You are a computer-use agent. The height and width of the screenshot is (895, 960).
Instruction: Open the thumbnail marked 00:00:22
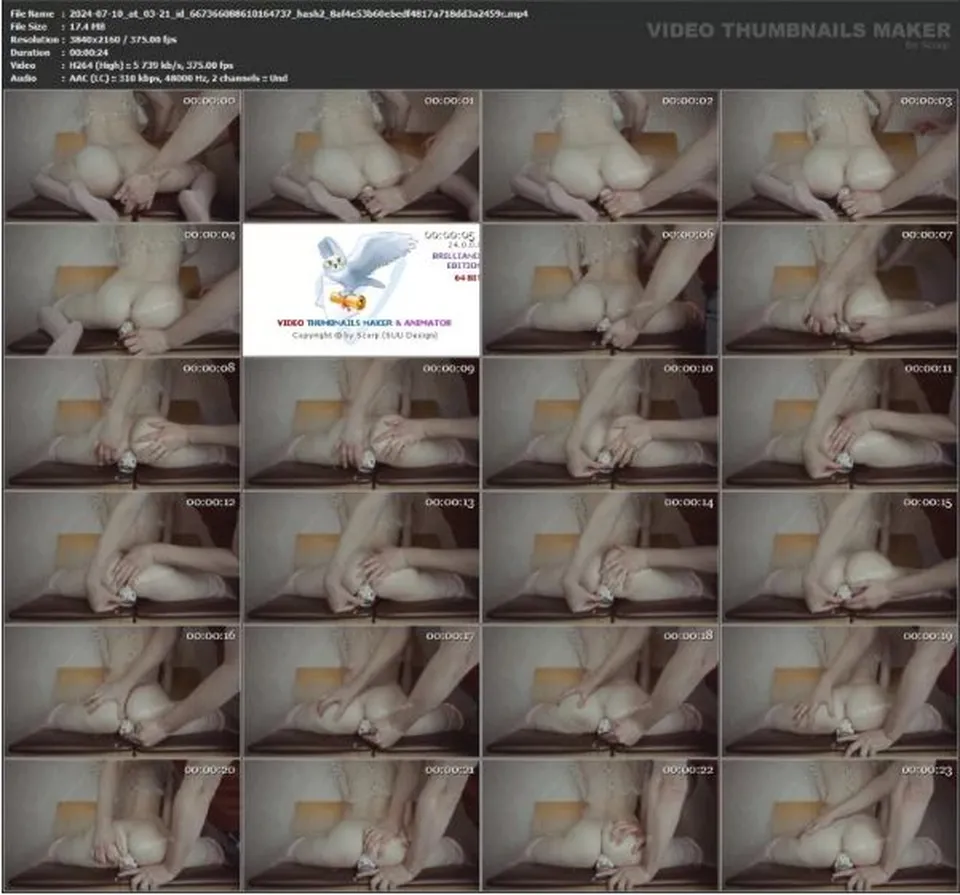600,825
